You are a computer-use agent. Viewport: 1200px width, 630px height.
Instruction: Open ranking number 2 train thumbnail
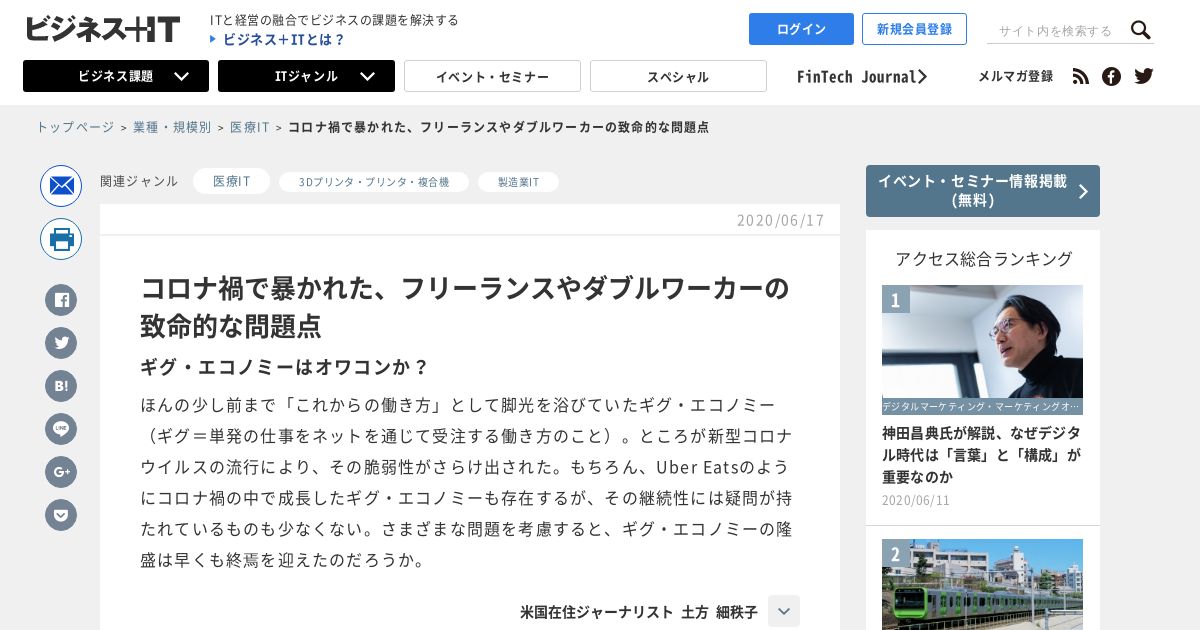pos(982,584)
